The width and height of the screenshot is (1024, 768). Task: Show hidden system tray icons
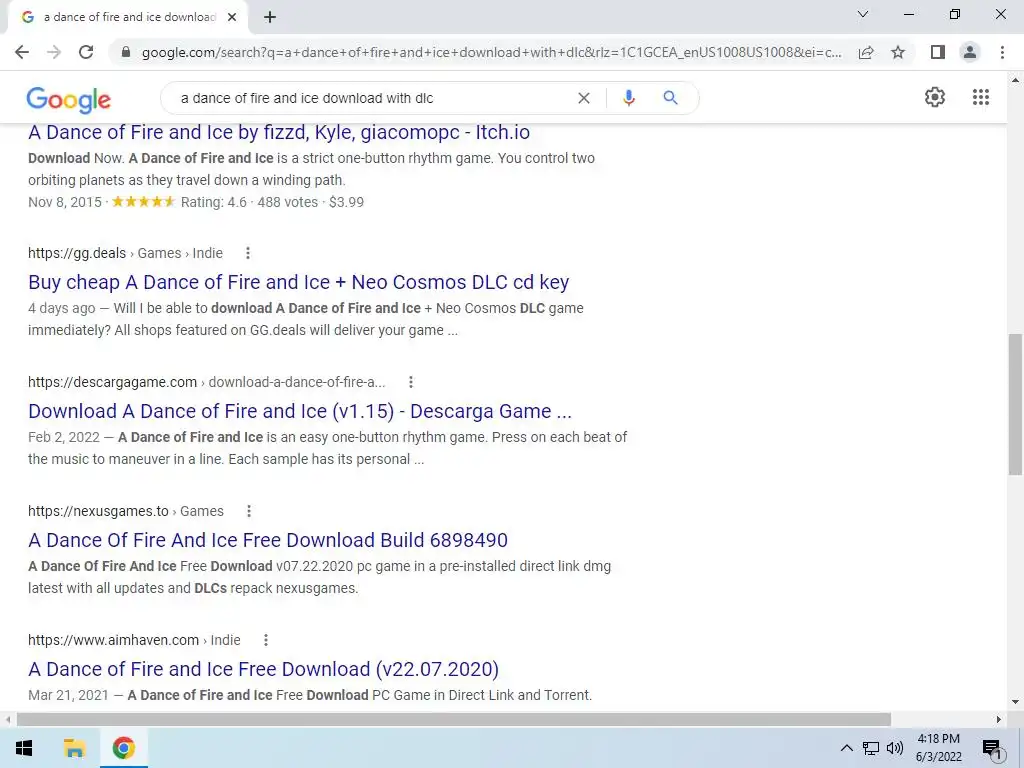coord(846,748)
